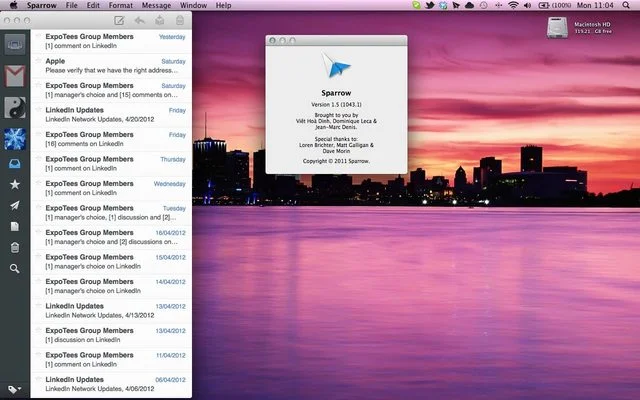Open the Window menu
Viewport: 640px width, 400px height.
[x=193, y=5]
